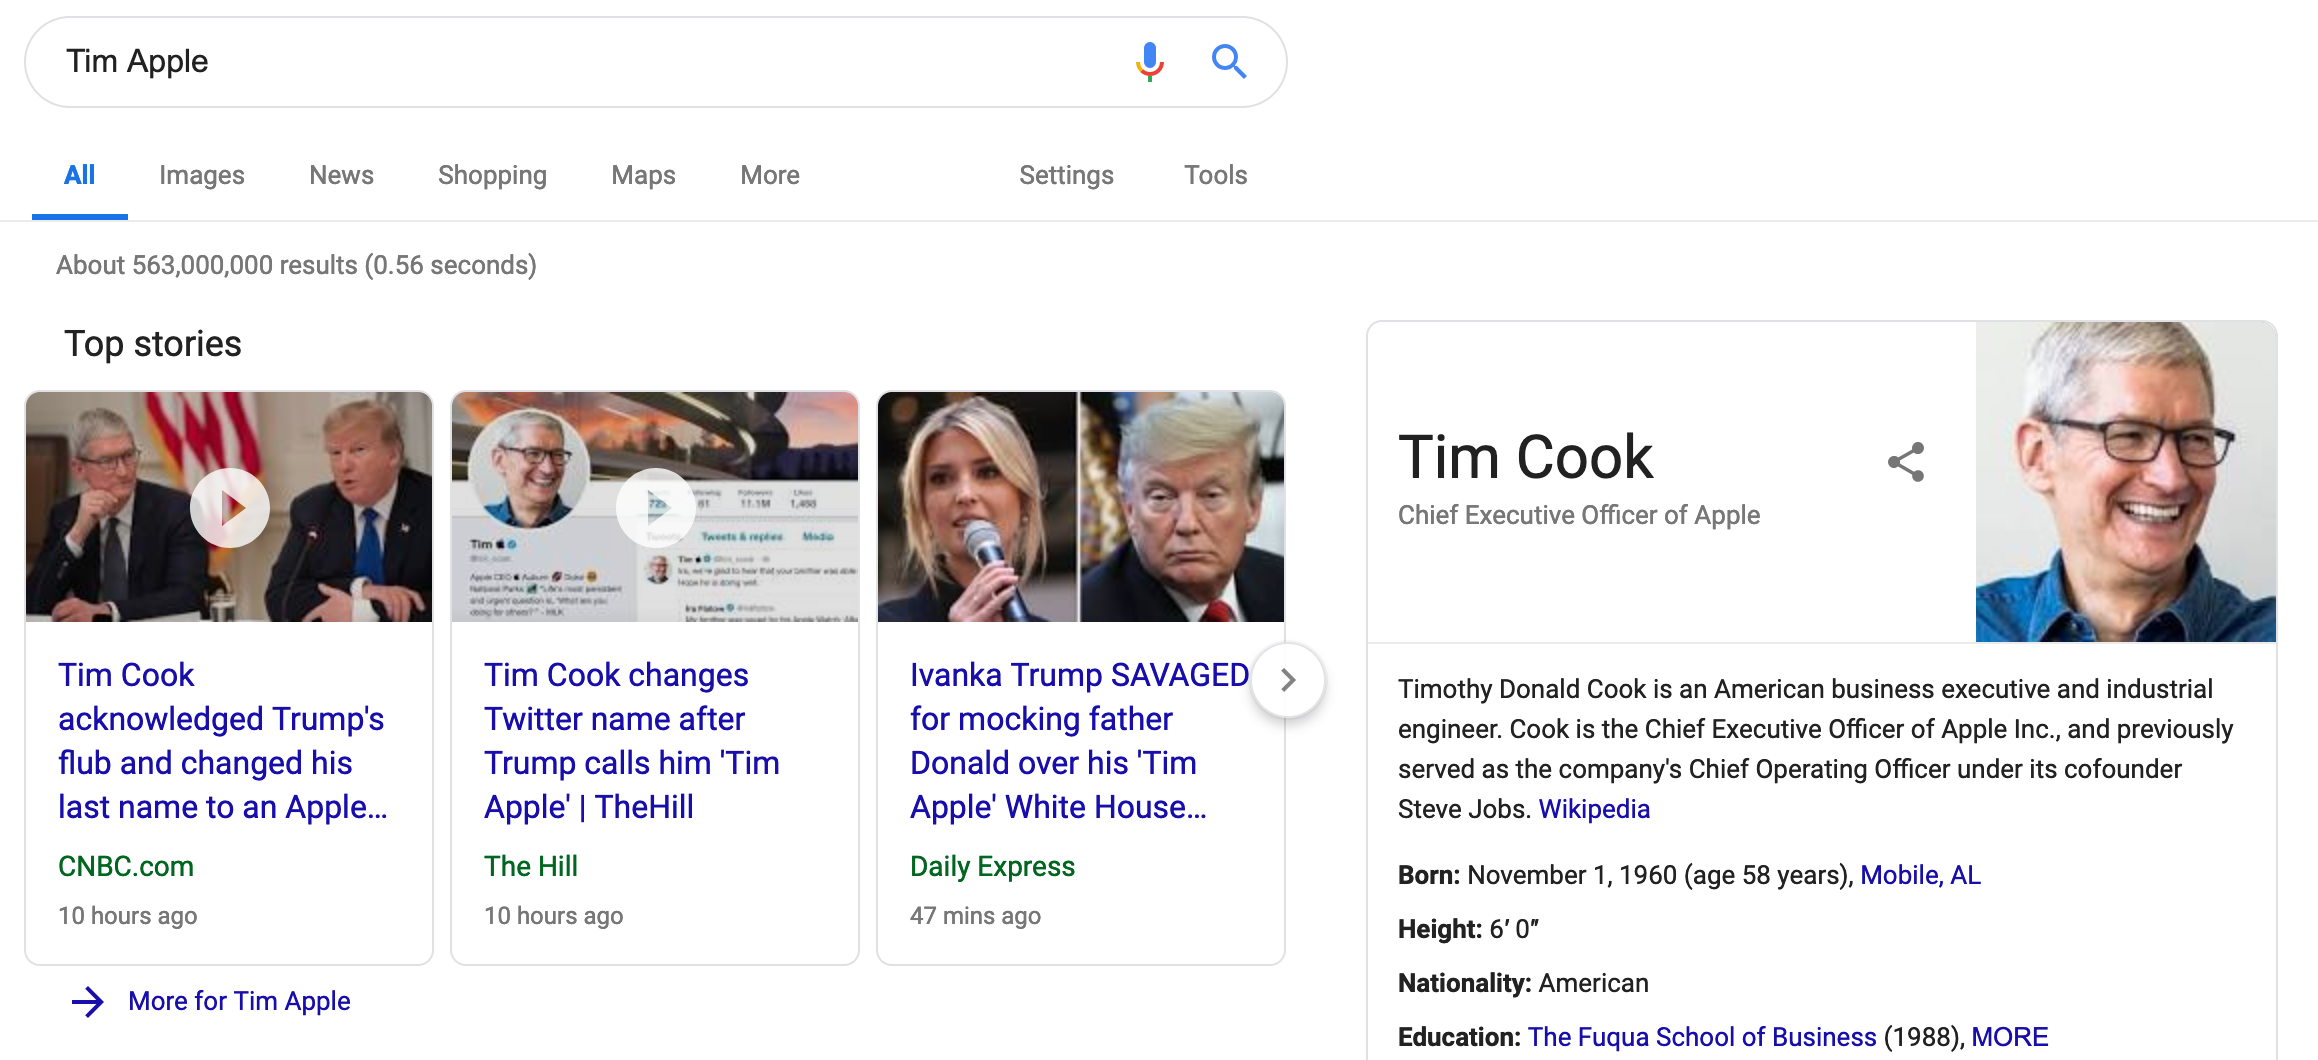Open the Maps tab

pos(643,175)
